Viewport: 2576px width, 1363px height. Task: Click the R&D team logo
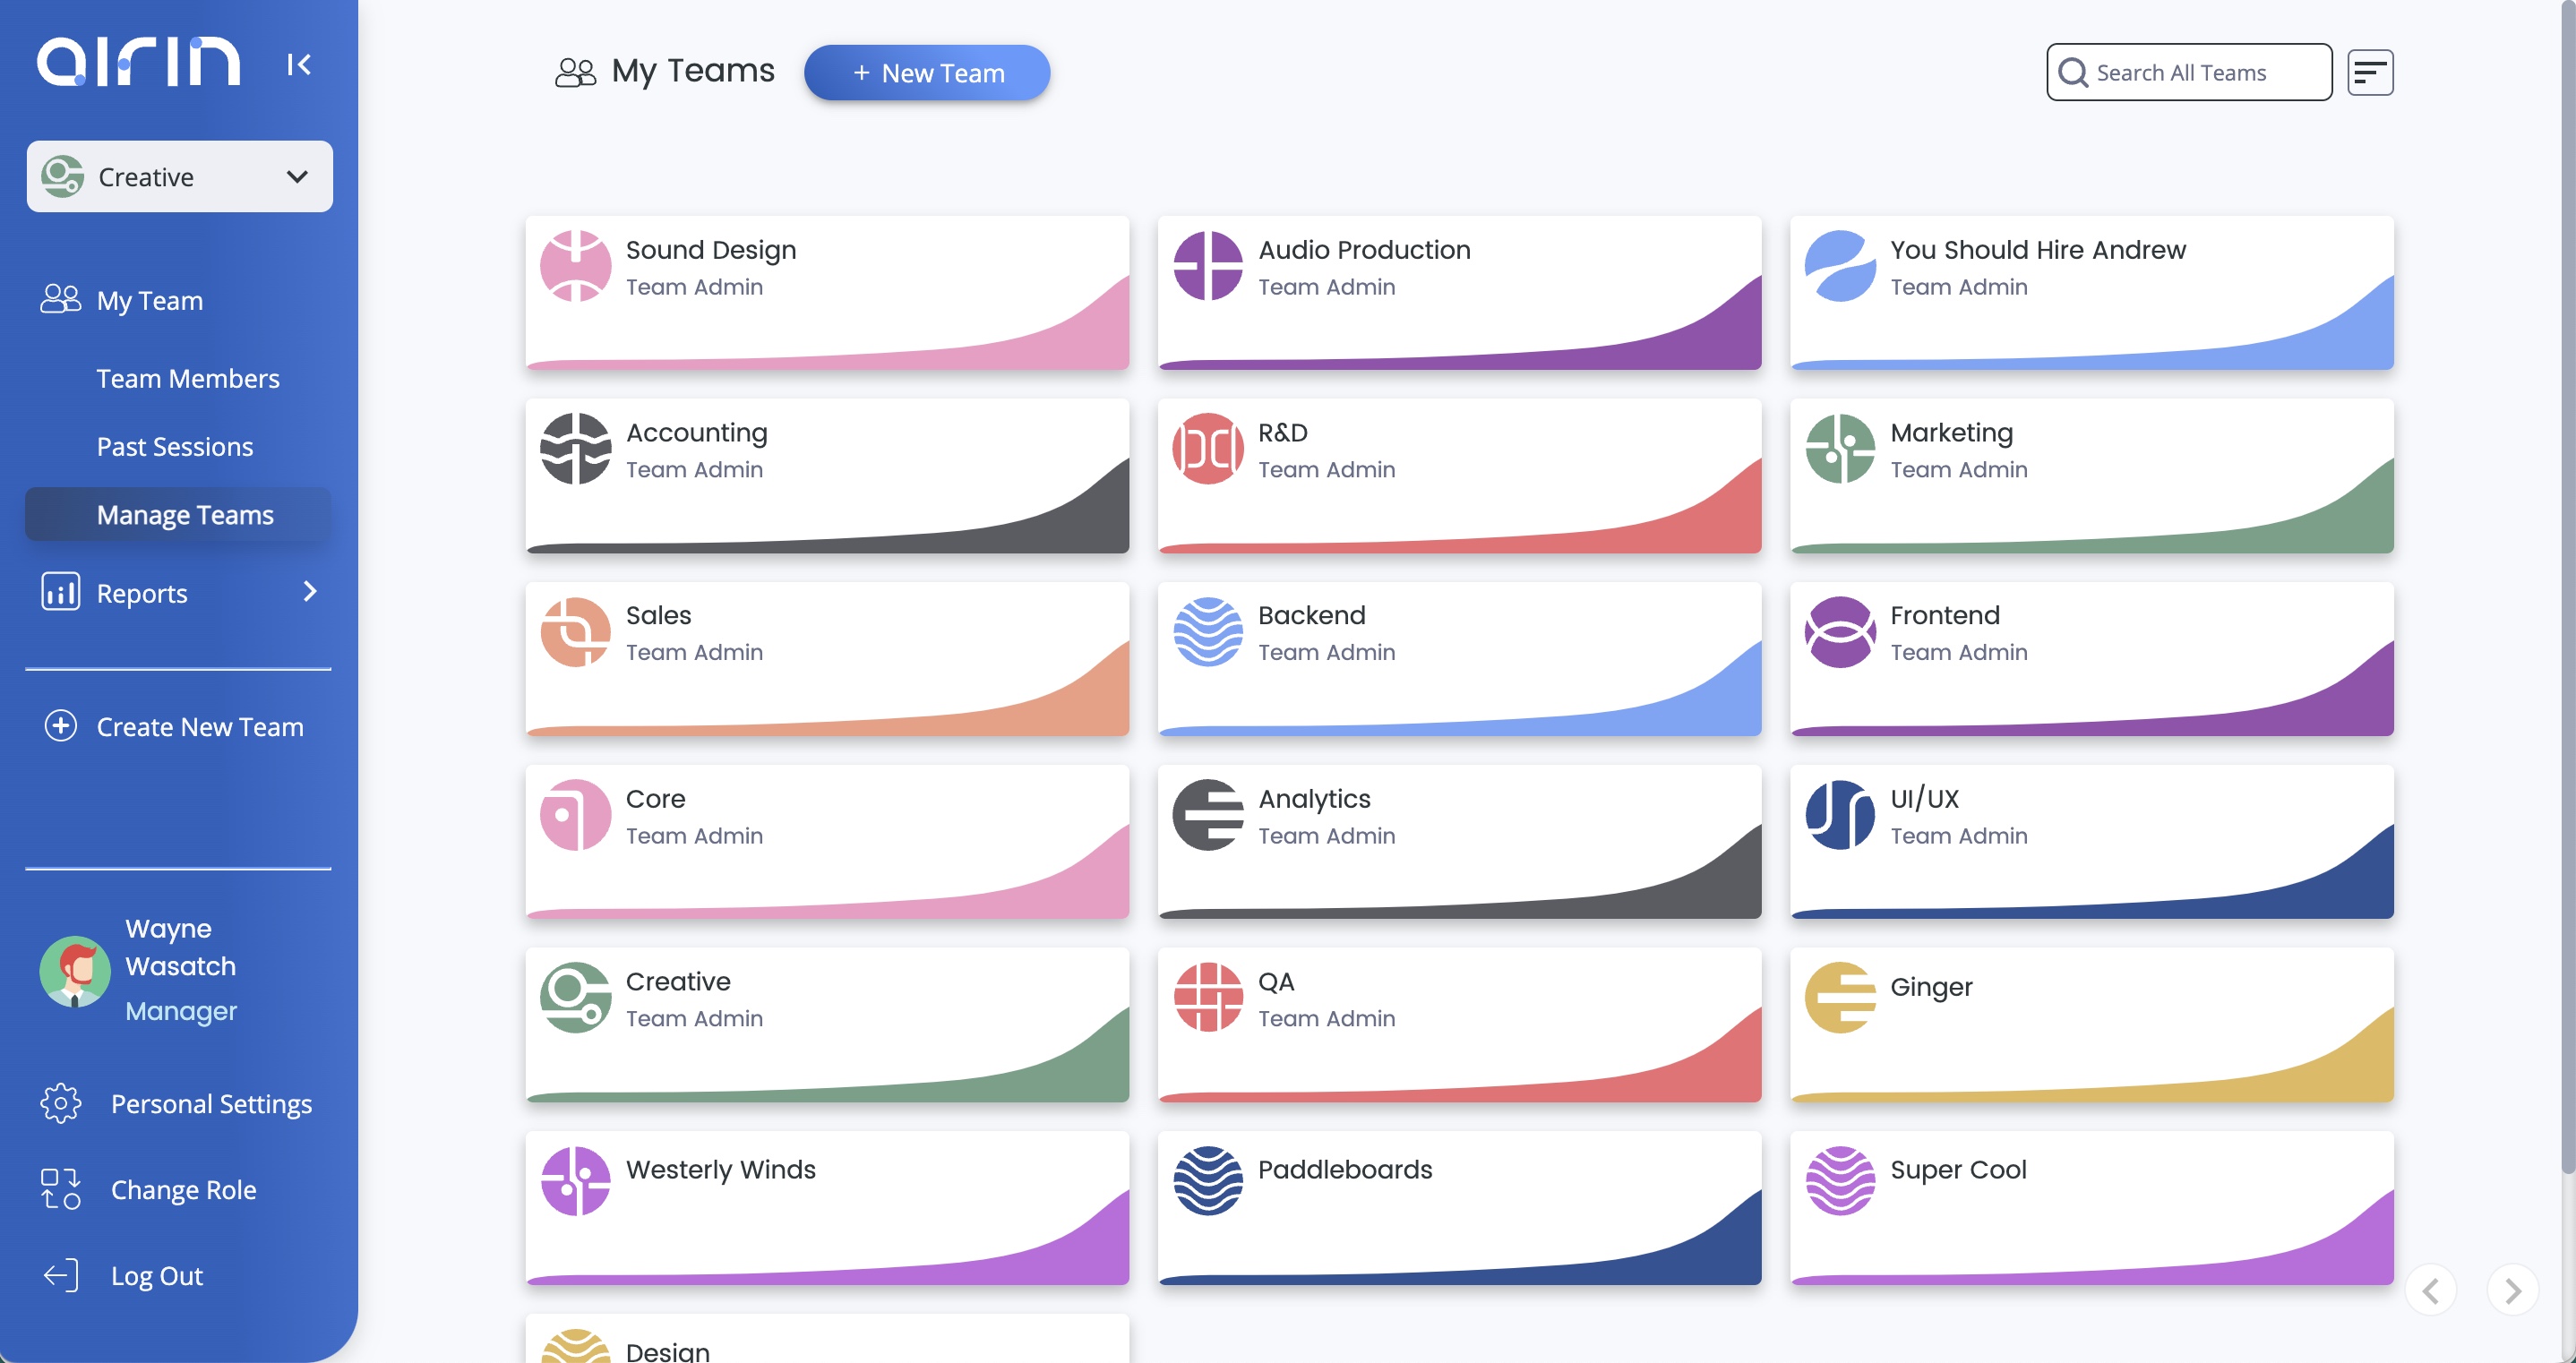pyautogui.click(x=1208, y=448)
